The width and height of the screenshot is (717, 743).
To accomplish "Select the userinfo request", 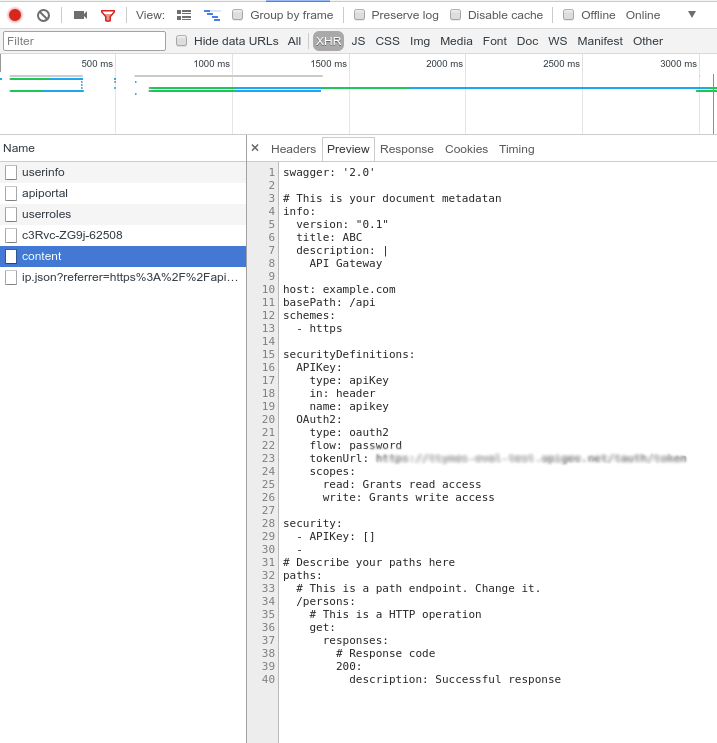I will pos(123,172).
